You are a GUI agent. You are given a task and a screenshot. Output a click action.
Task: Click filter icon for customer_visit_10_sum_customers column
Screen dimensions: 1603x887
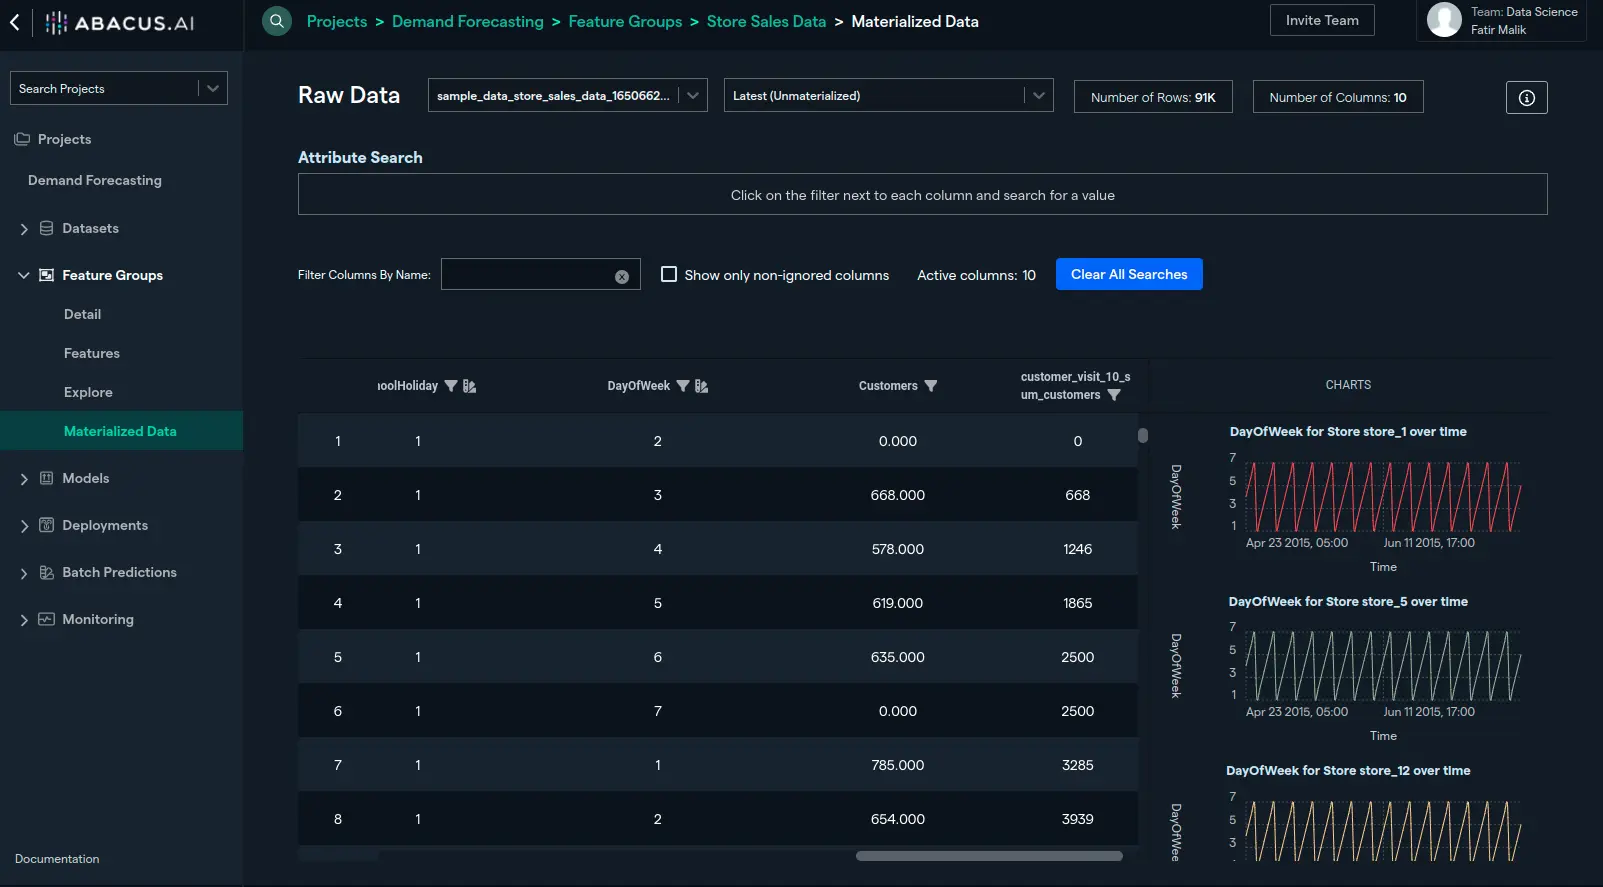pos(1114,395)
